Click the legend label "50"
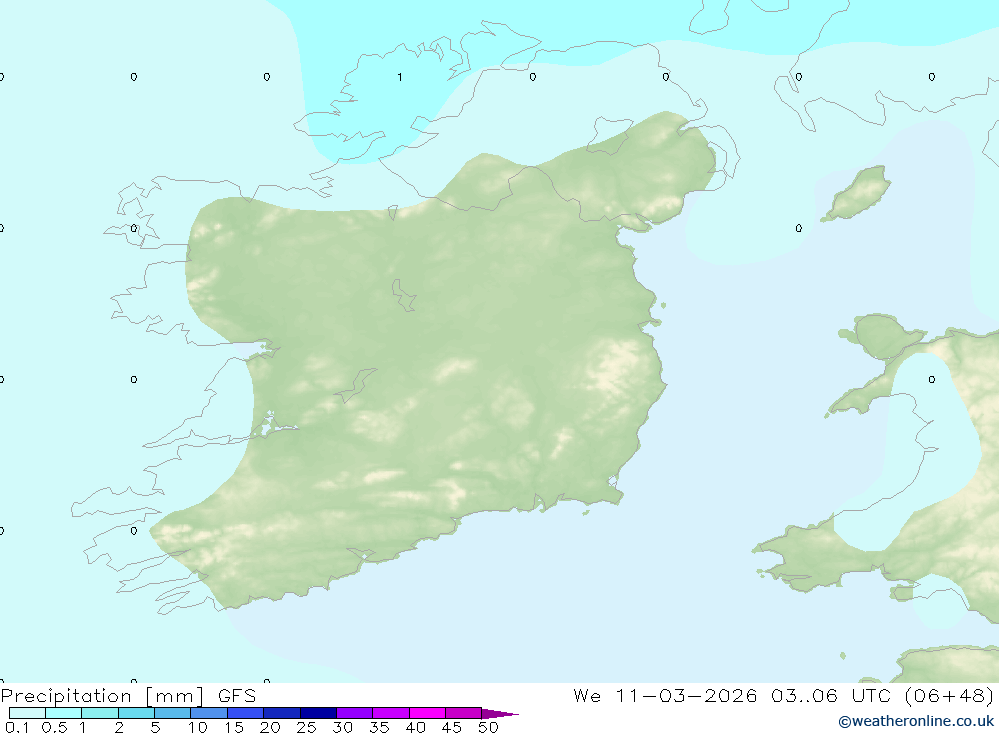The image size is (1000, 733). tap(488, 727)
